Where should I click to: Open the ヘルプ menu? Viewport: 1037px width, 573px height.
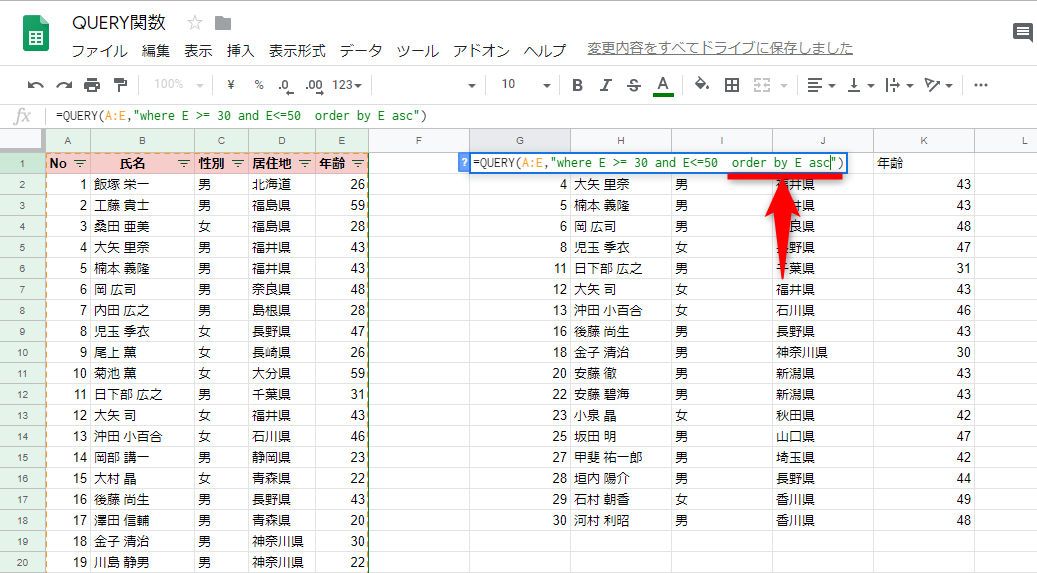pyautogui.click(x=545, y=51)
